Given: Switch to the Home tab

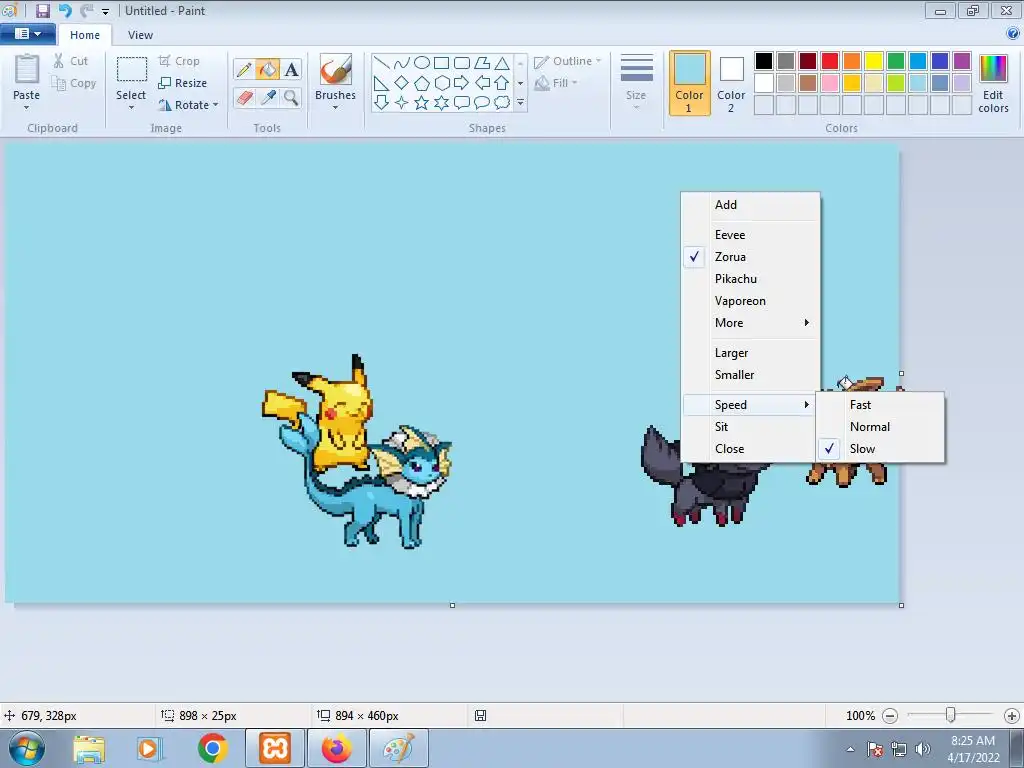Looking at the screenshot, I should click(85, 35).
